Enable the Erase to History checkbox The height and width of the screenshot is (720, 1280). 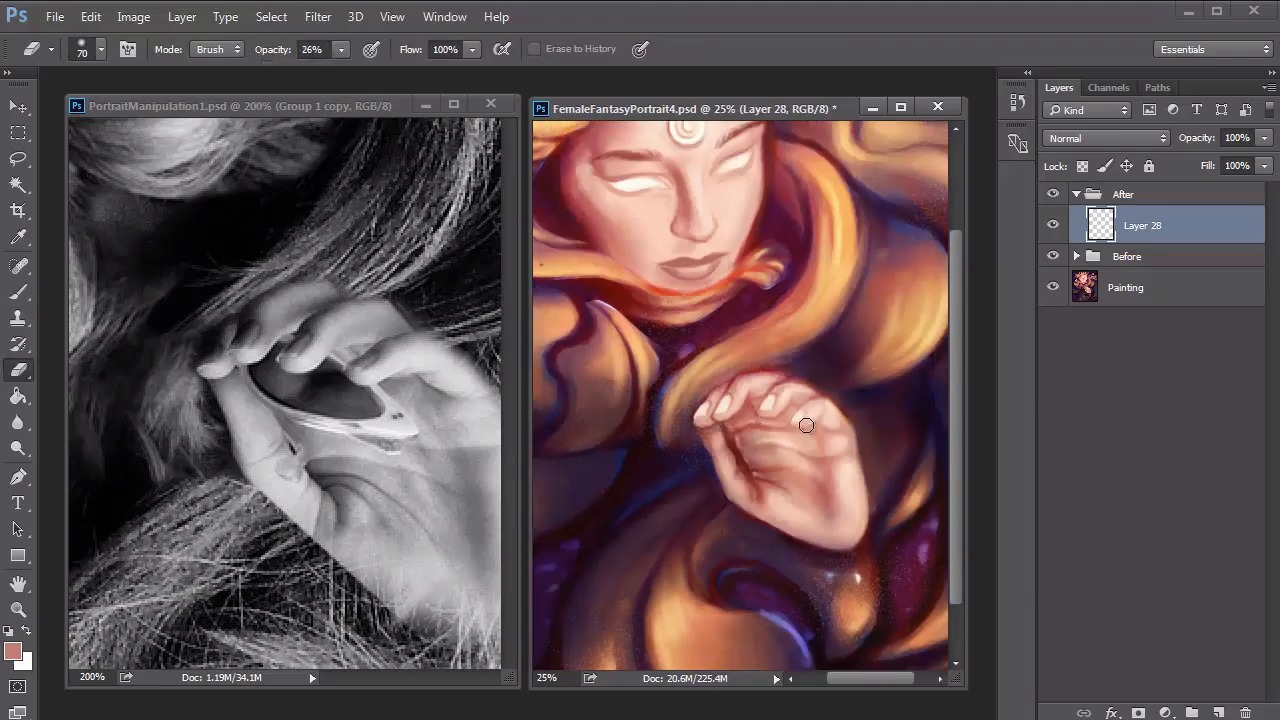[534, 49]
